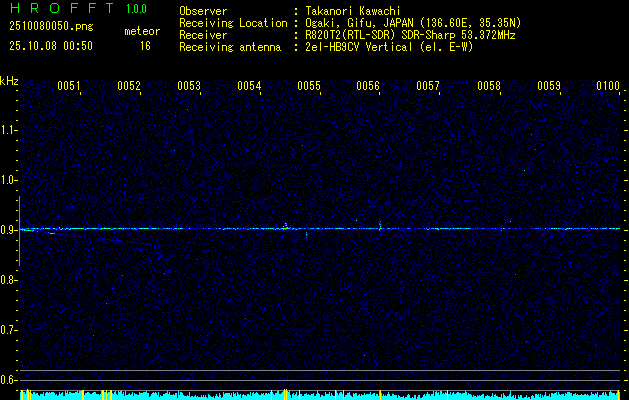
Task: Click the timestamp 25.10.08 00:50
Action: pos(51,46)
